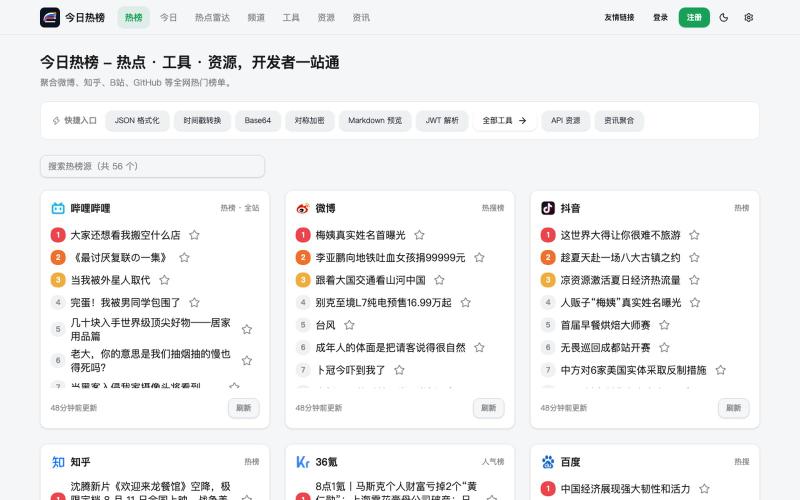Click the 登录 link
This screenshot has width=800, height=500.
(x=660, y=17)
